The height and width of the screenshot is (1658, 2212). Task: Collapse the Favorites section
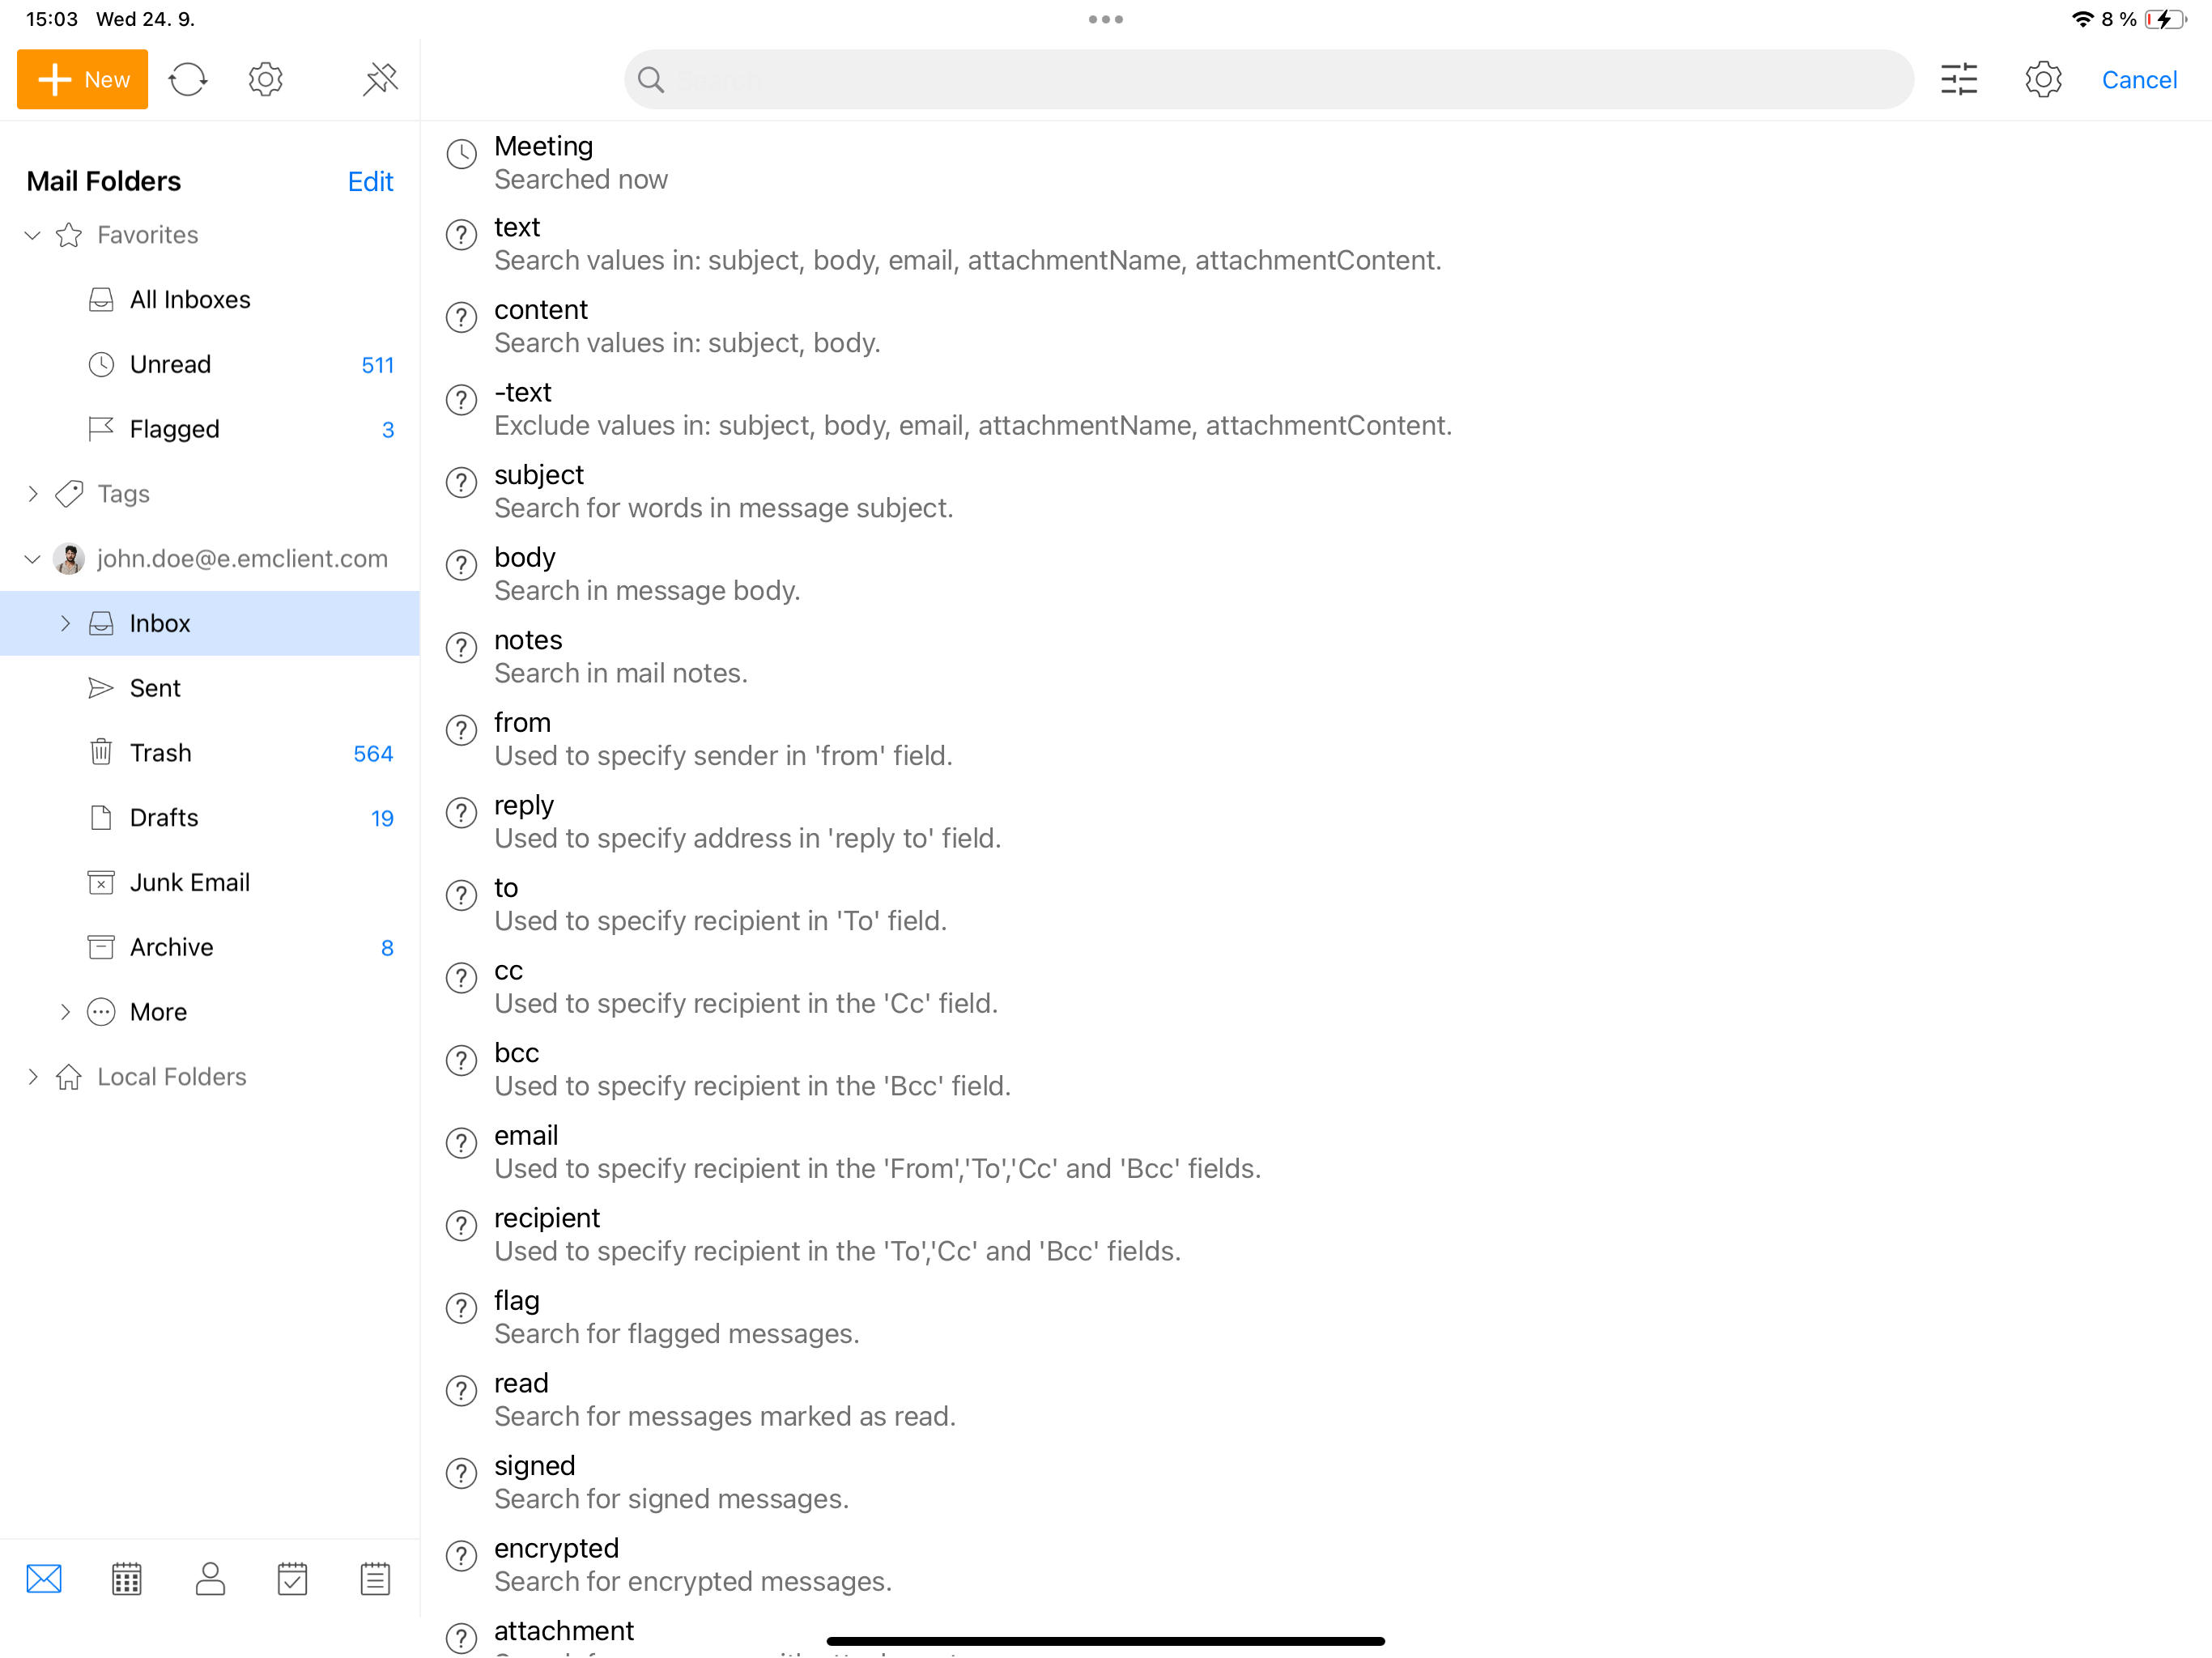coord(33,235)
